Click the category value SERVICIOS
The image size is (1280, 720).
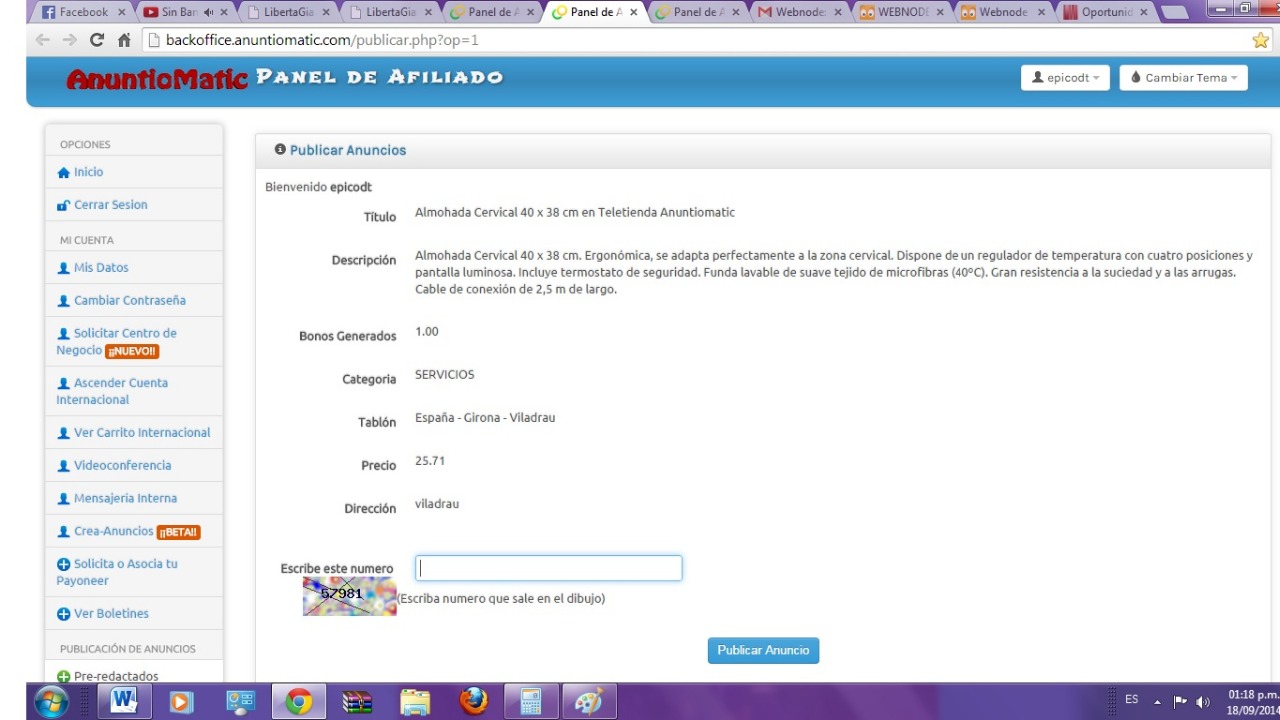(445, 375)
